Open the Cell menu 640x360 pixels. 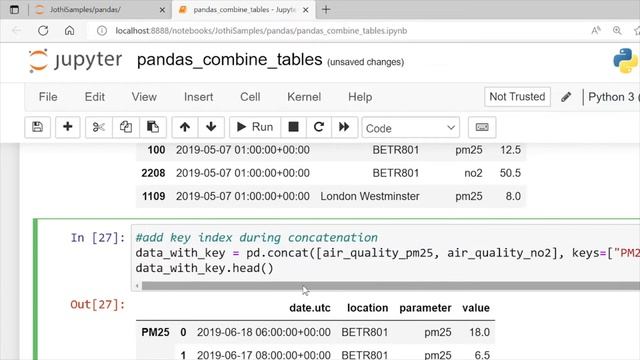pos(250,97)
